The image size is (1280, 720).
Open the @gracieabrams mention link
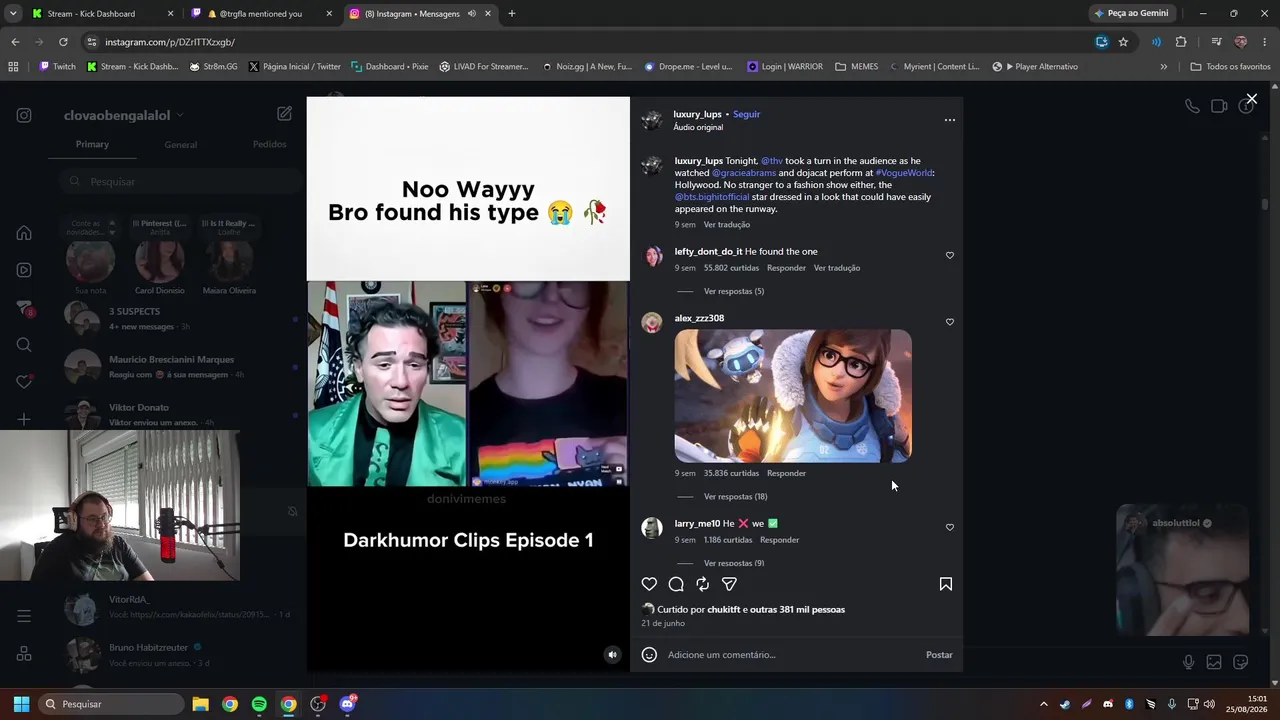tap(743, 173)
